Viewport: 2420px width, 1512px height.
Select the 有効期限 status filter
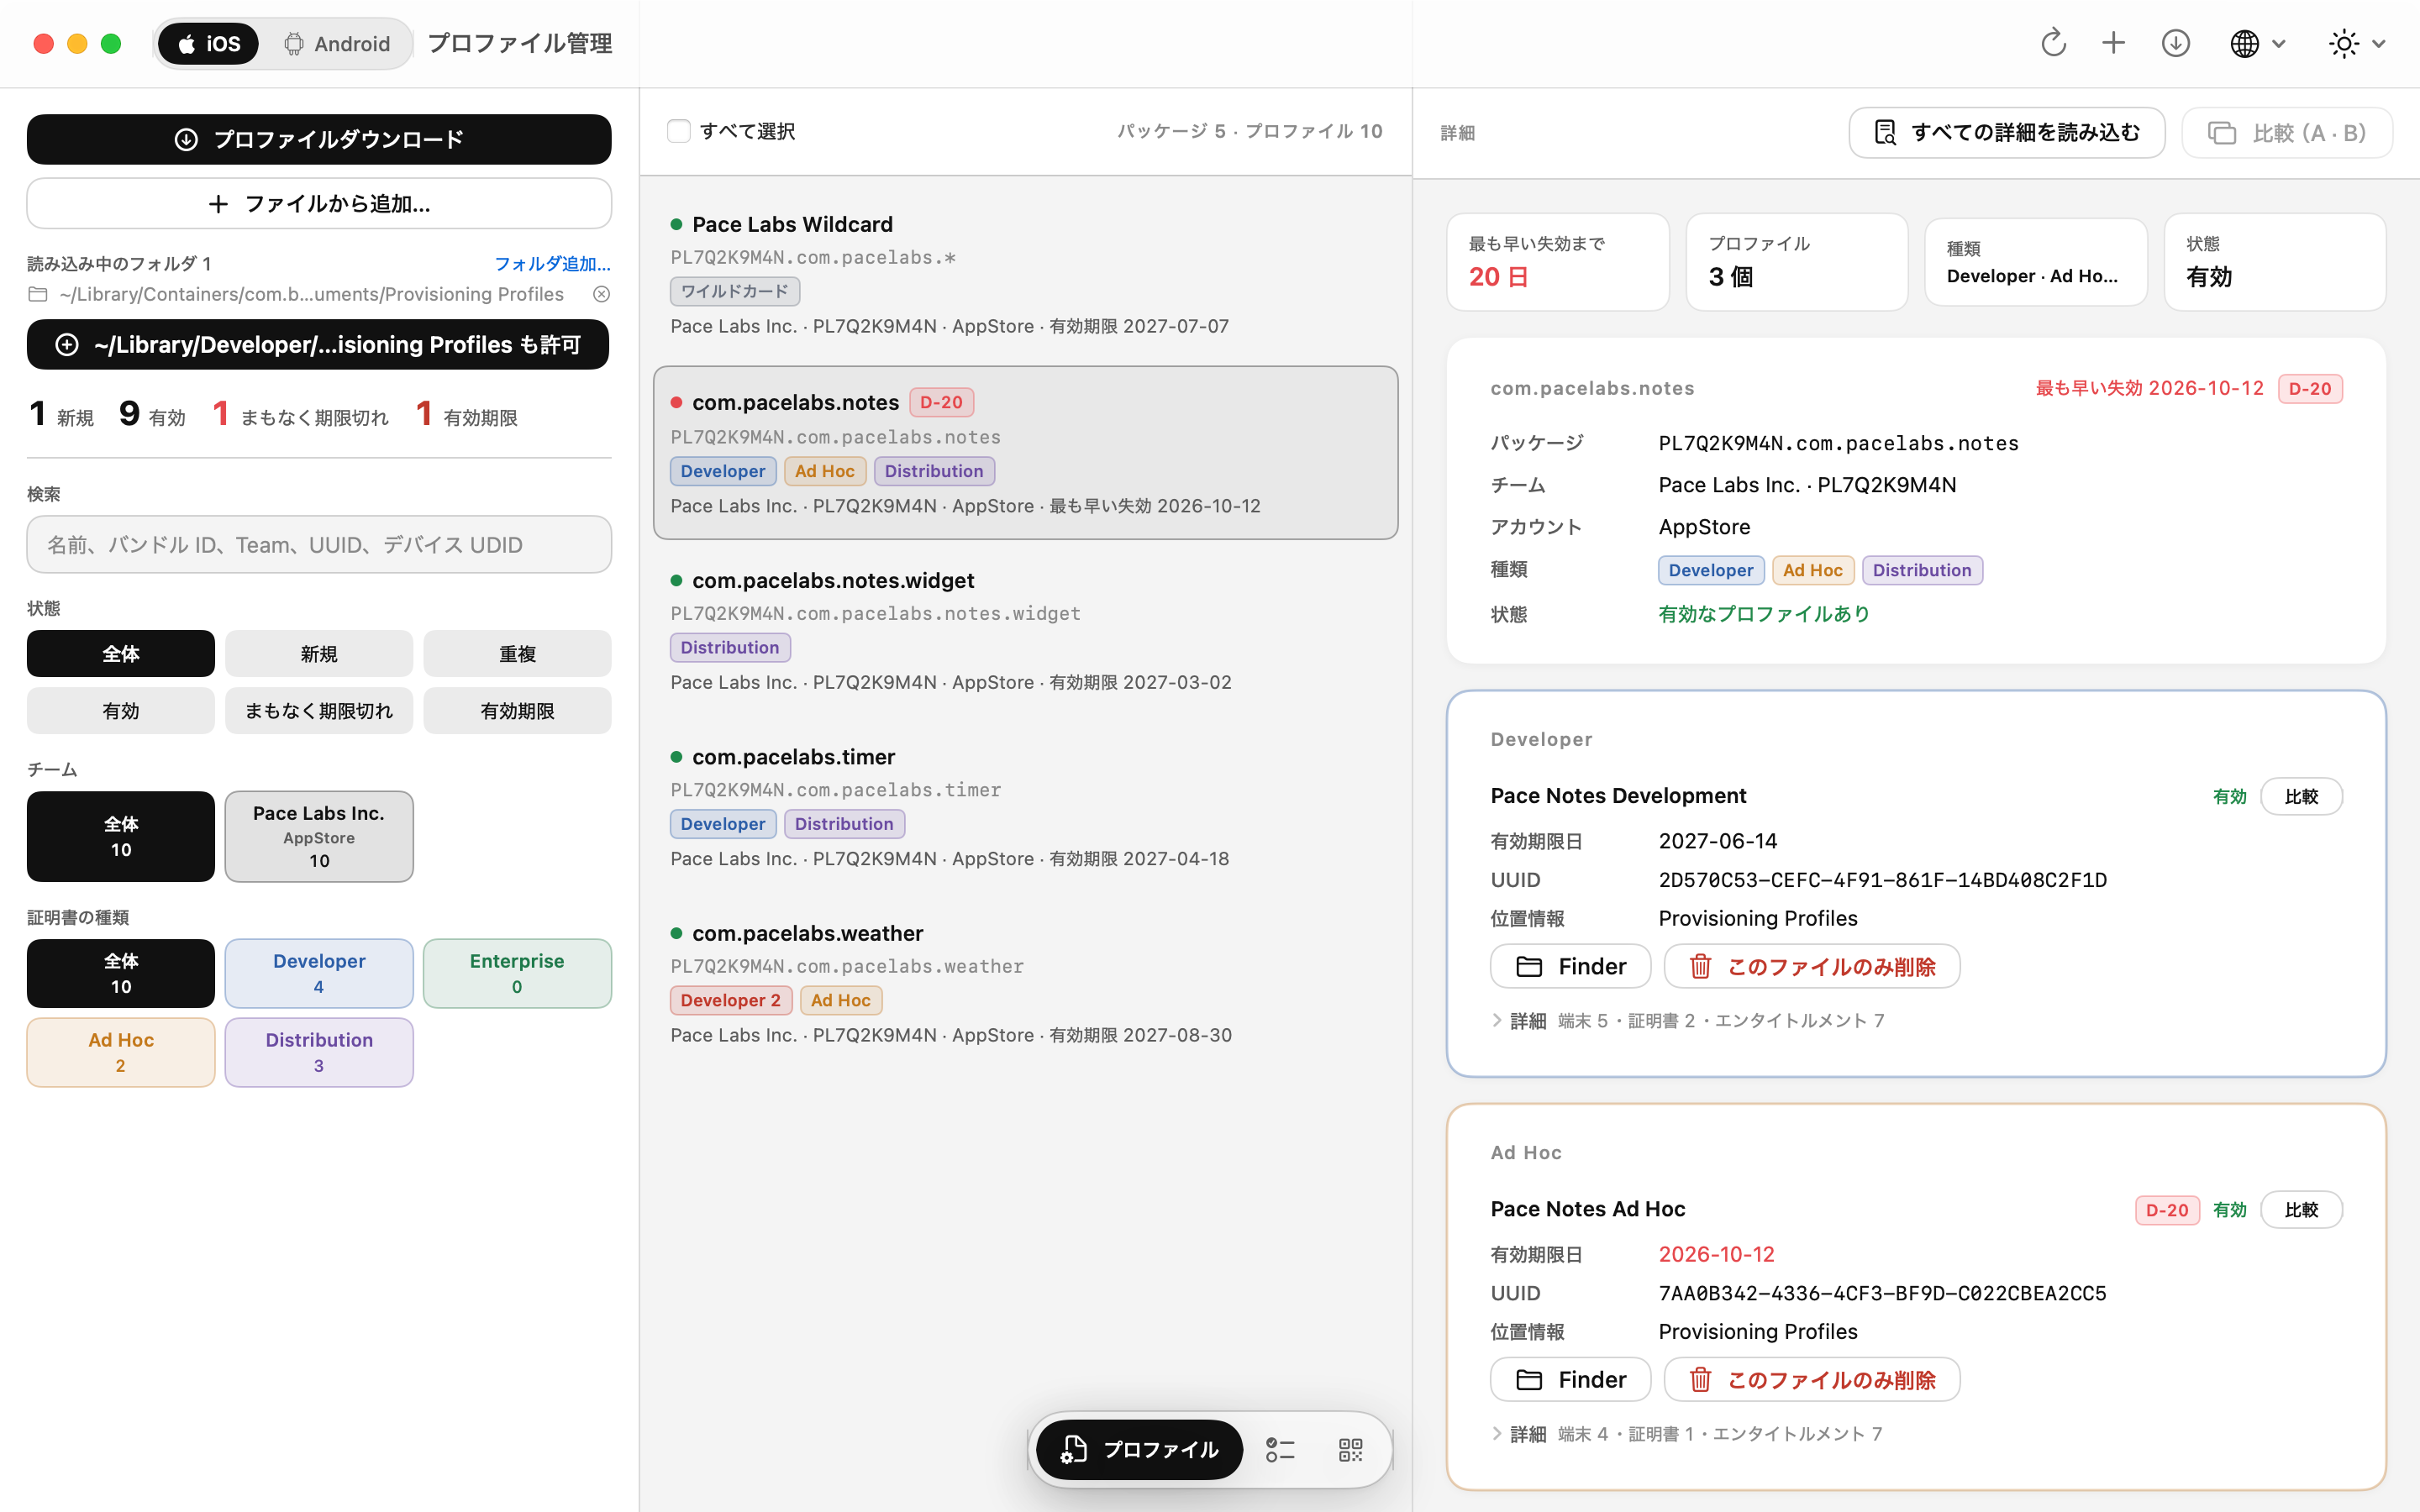point(517,711)
